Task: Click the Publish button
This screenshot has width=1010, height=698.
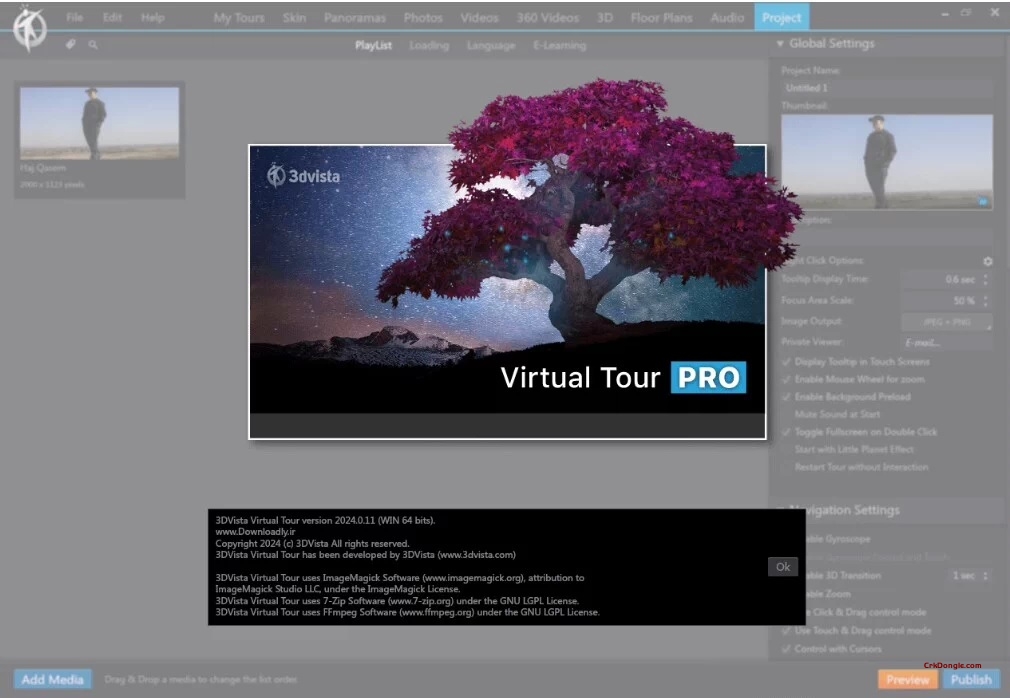Action: tap(971, 679)
